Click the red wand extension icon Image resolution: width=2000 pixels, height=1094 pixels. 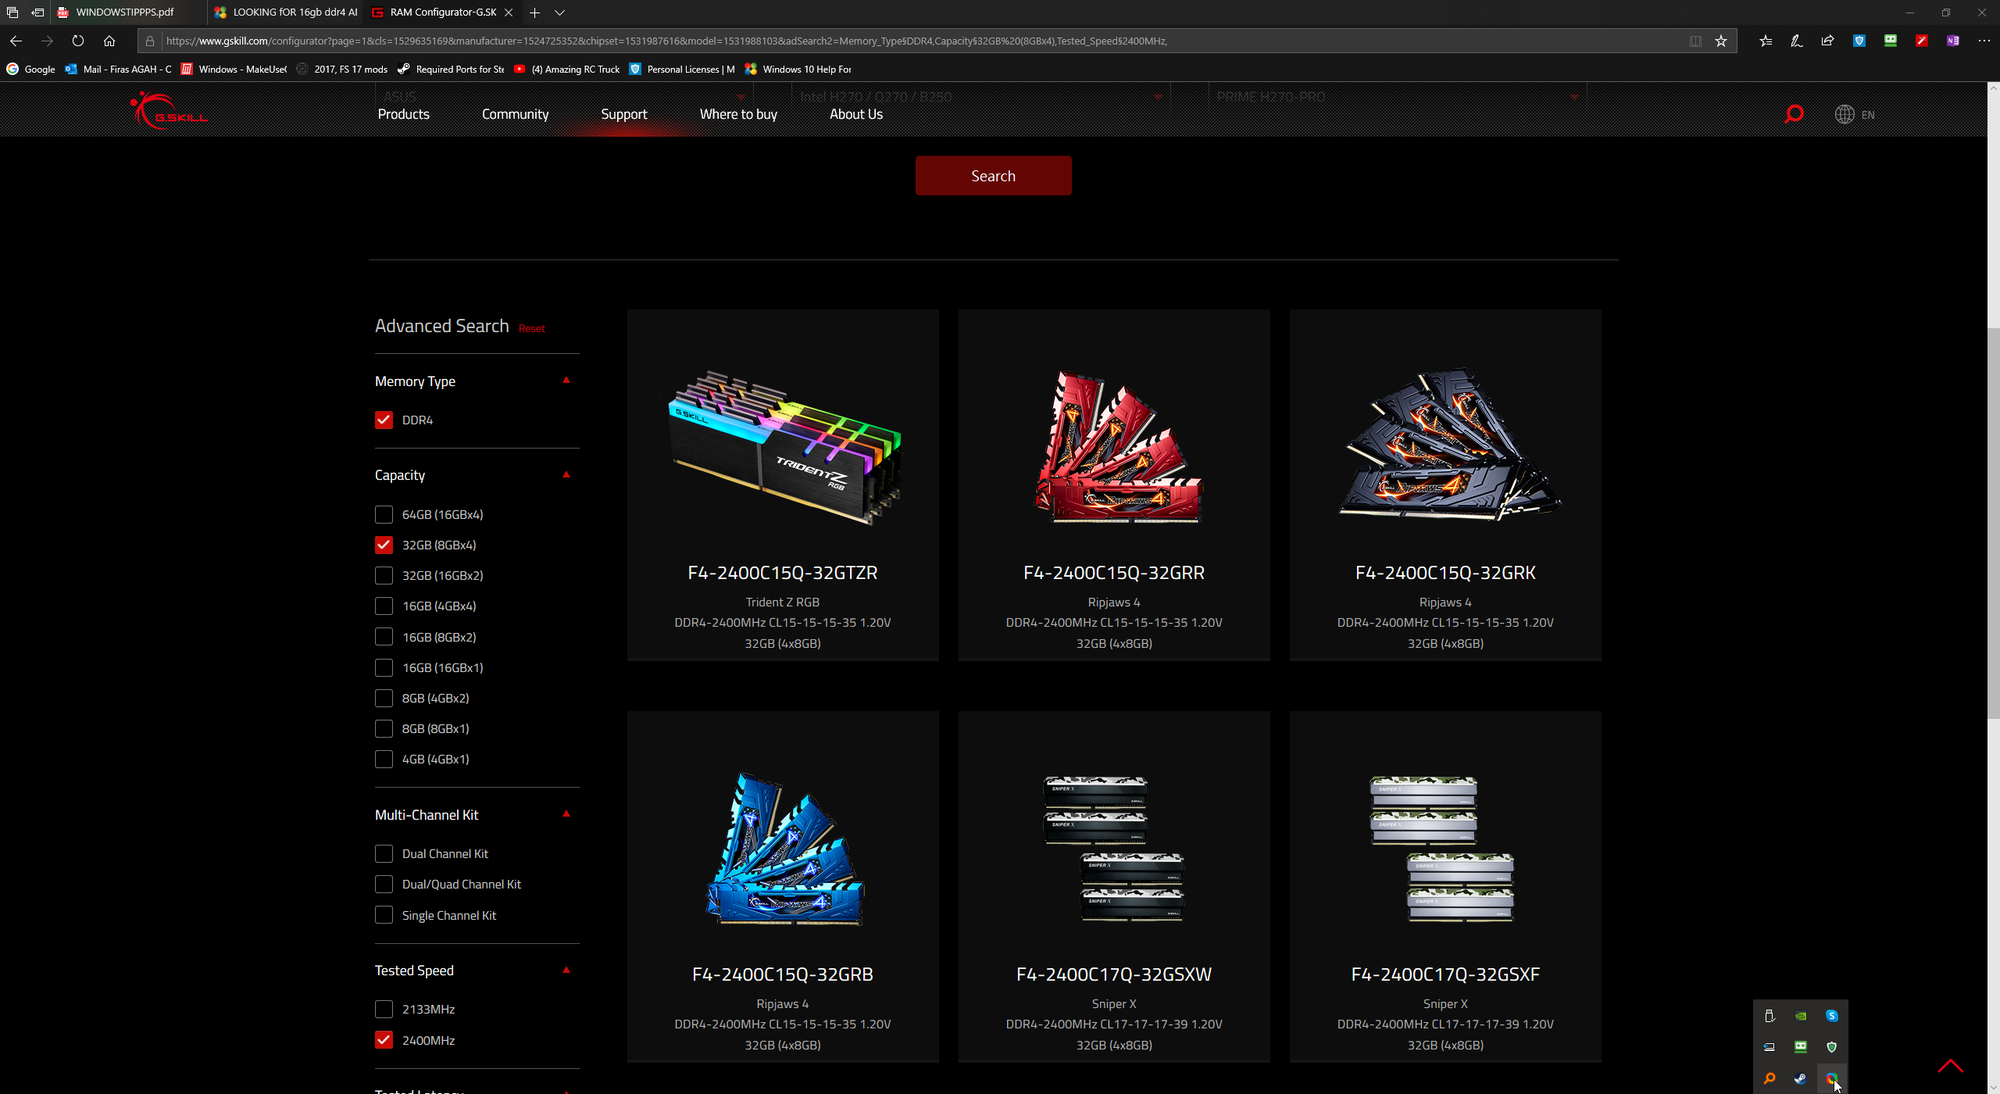click(1921, 41)
